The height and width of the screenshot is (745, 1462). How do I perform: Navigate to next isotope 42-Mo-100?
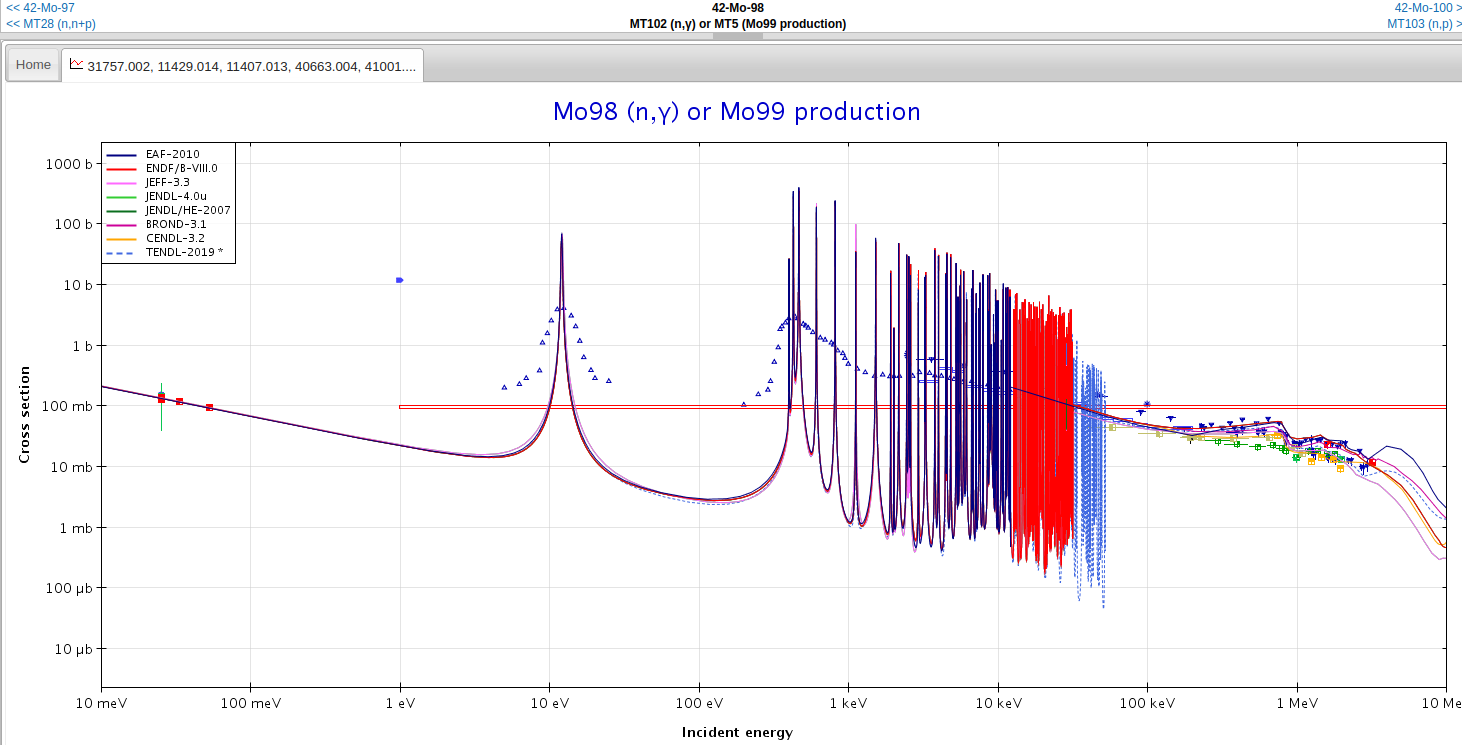coord(1423,8)
